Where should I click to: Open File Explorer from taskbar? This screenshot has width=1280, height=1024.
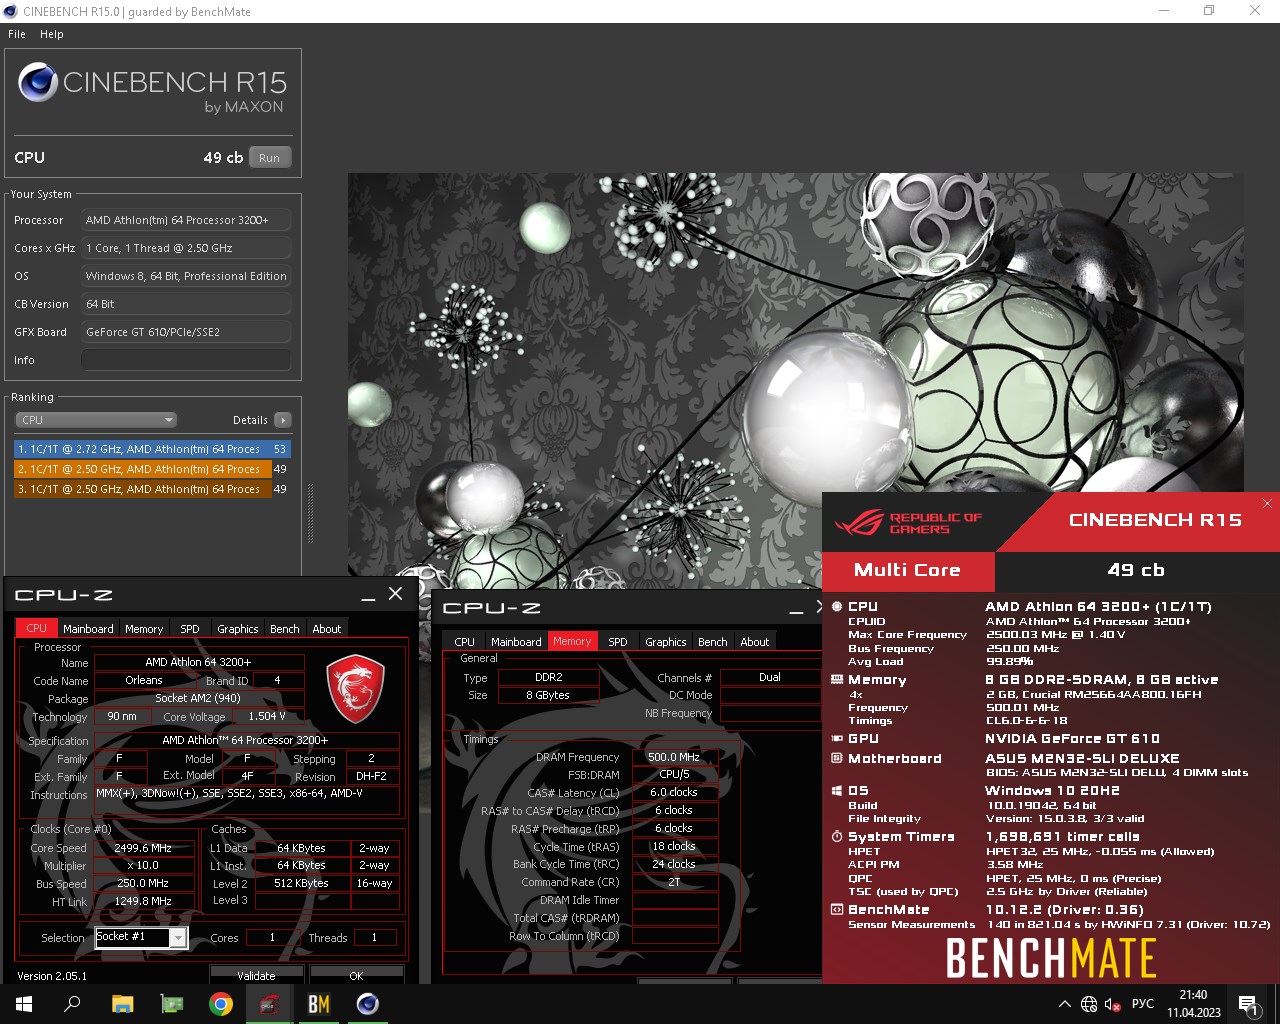tap(122, 1004)
